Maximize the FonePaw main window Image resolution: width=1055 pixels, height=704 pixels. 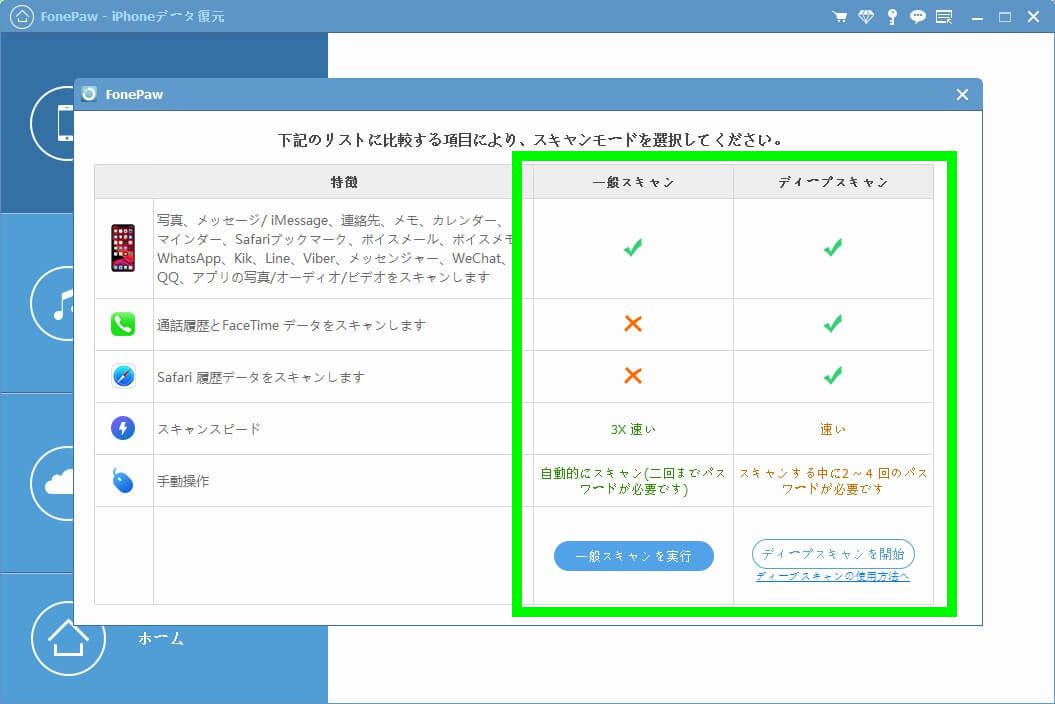tap(1005, 17)
